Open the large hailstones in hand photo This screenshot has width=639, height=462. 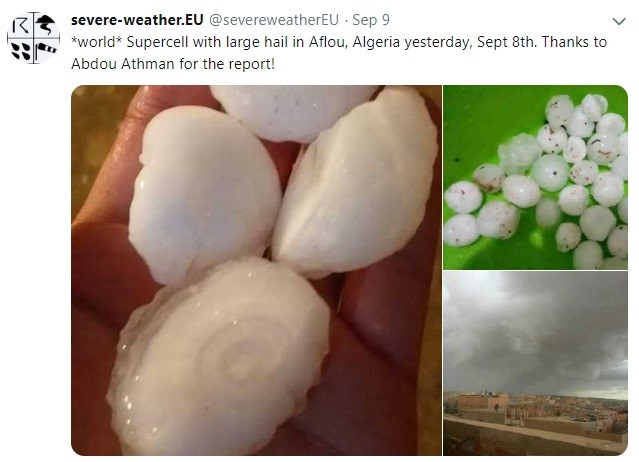pos(256,270)
